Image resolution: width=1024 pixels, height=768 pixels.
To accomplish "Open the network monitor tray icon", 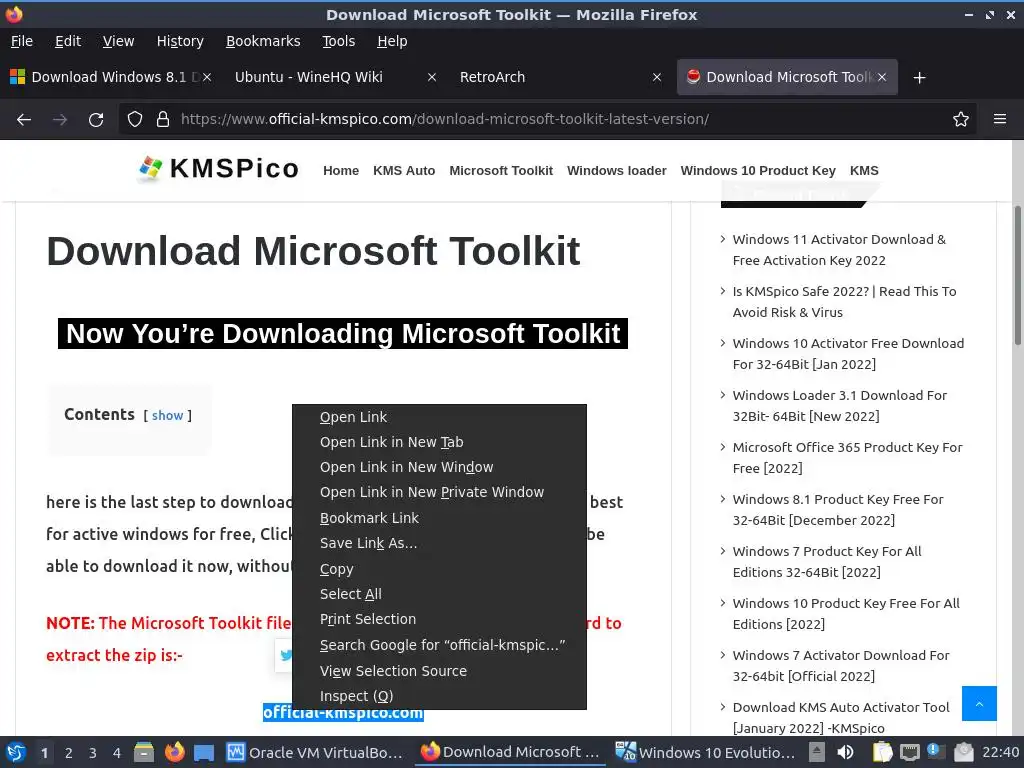I will click(x=909, y=752).
